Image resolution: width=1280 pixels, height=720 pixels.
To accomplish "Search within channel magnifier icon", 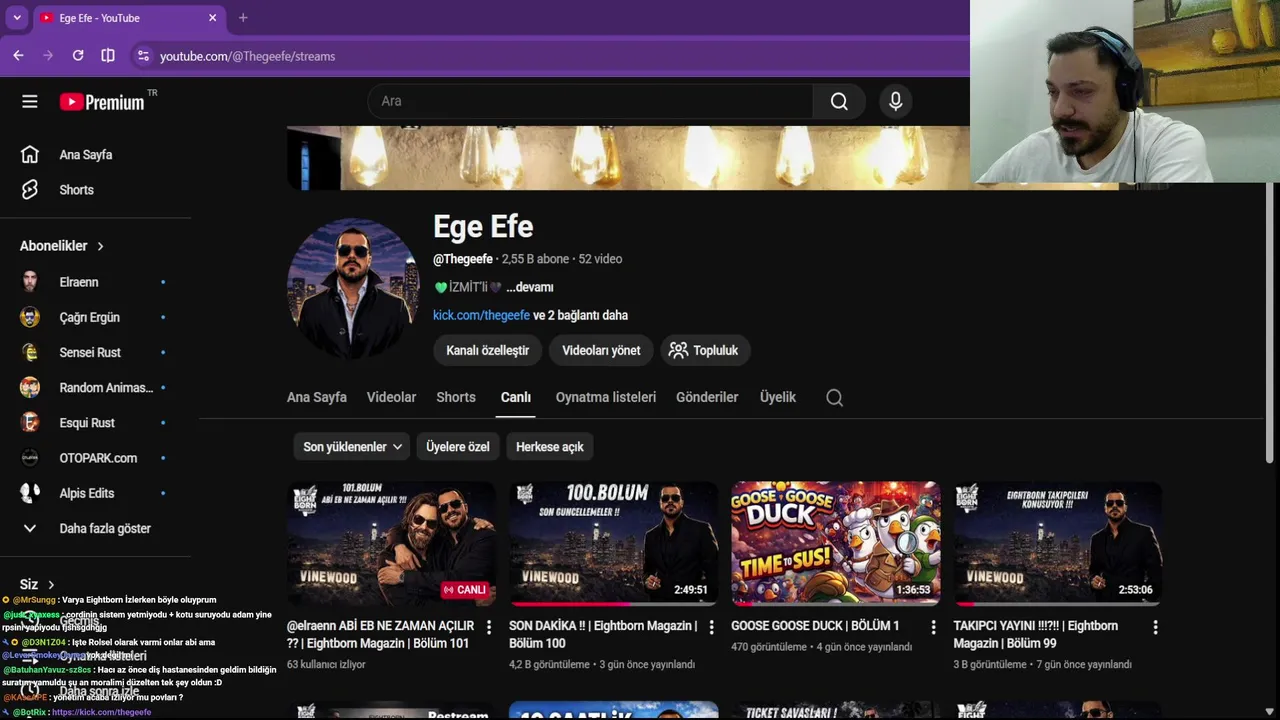I will click(834, 398).
